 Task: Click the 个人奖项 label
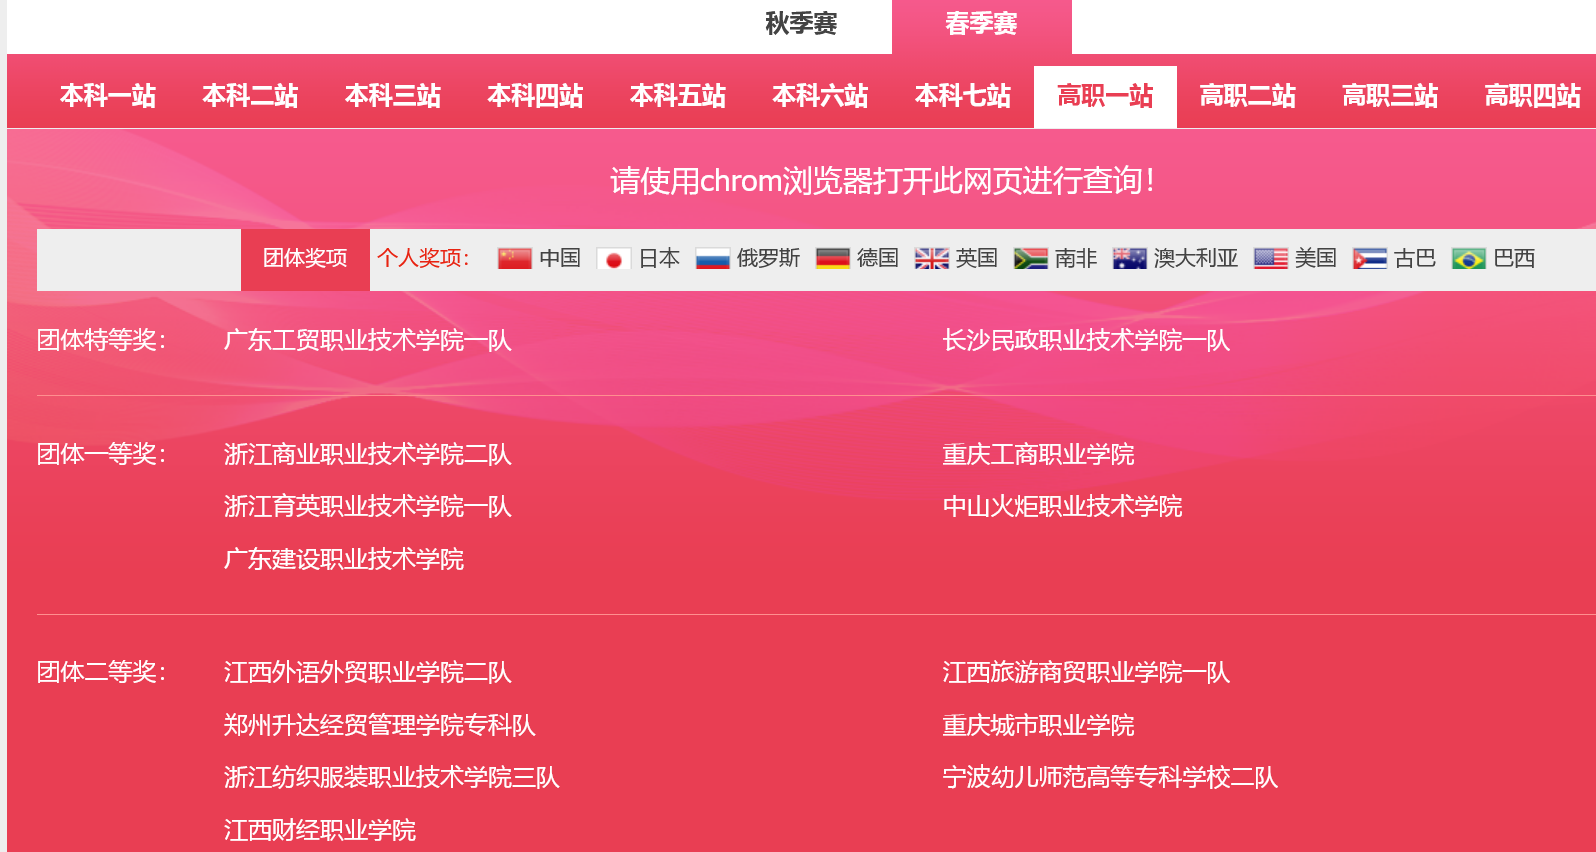pyautogui.click(x=423, y=259)
